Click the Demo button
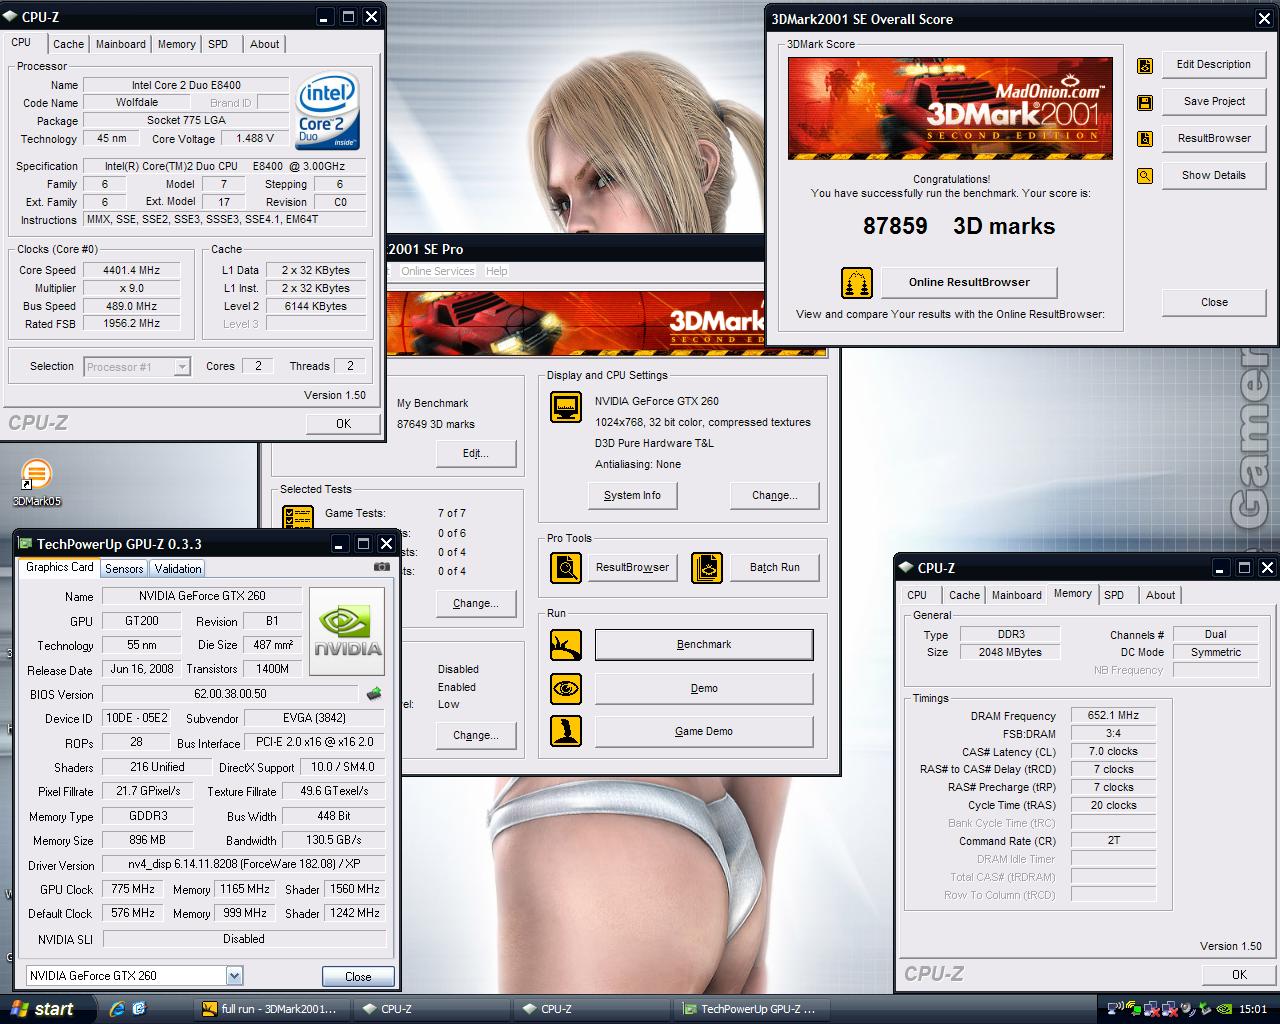The image size is (1280, 1024). (704, 689)
